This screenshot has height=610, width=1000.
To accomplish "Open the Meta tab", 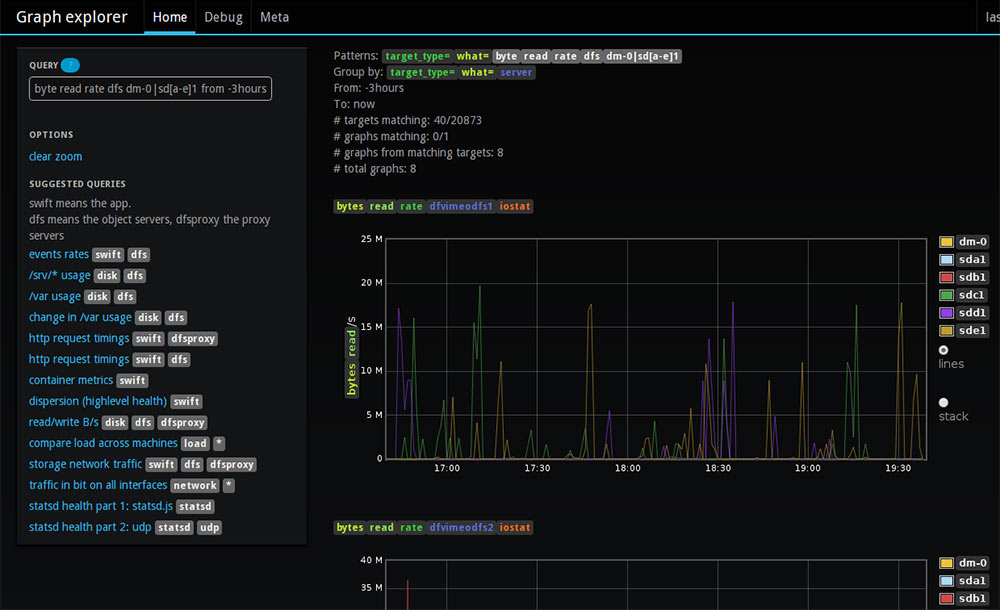I will pos(274,17).
